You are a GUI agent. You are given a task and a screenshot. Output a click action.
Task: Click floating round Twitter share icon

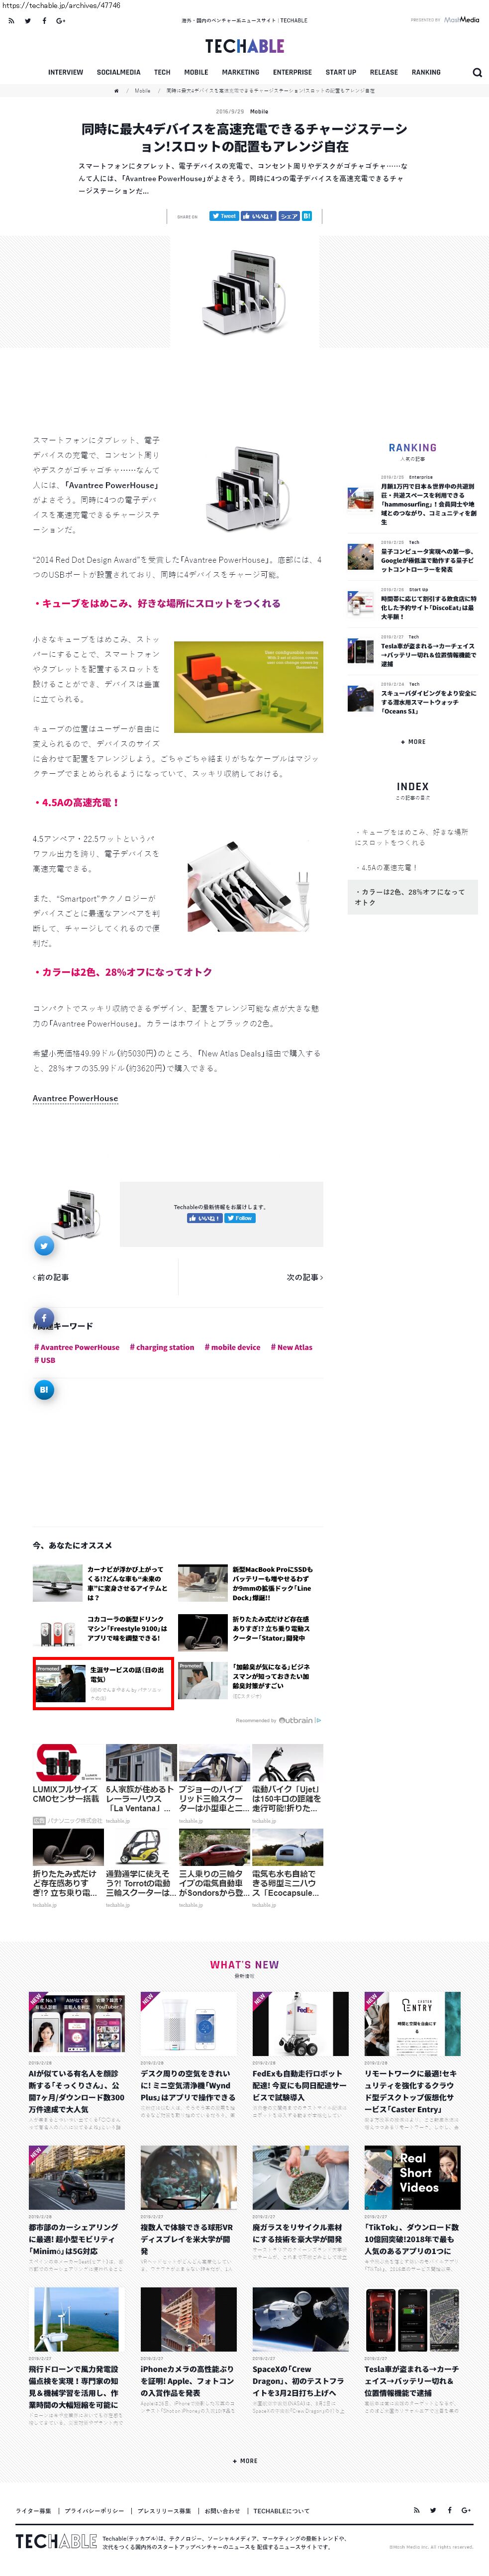(x=44, y=1245)
